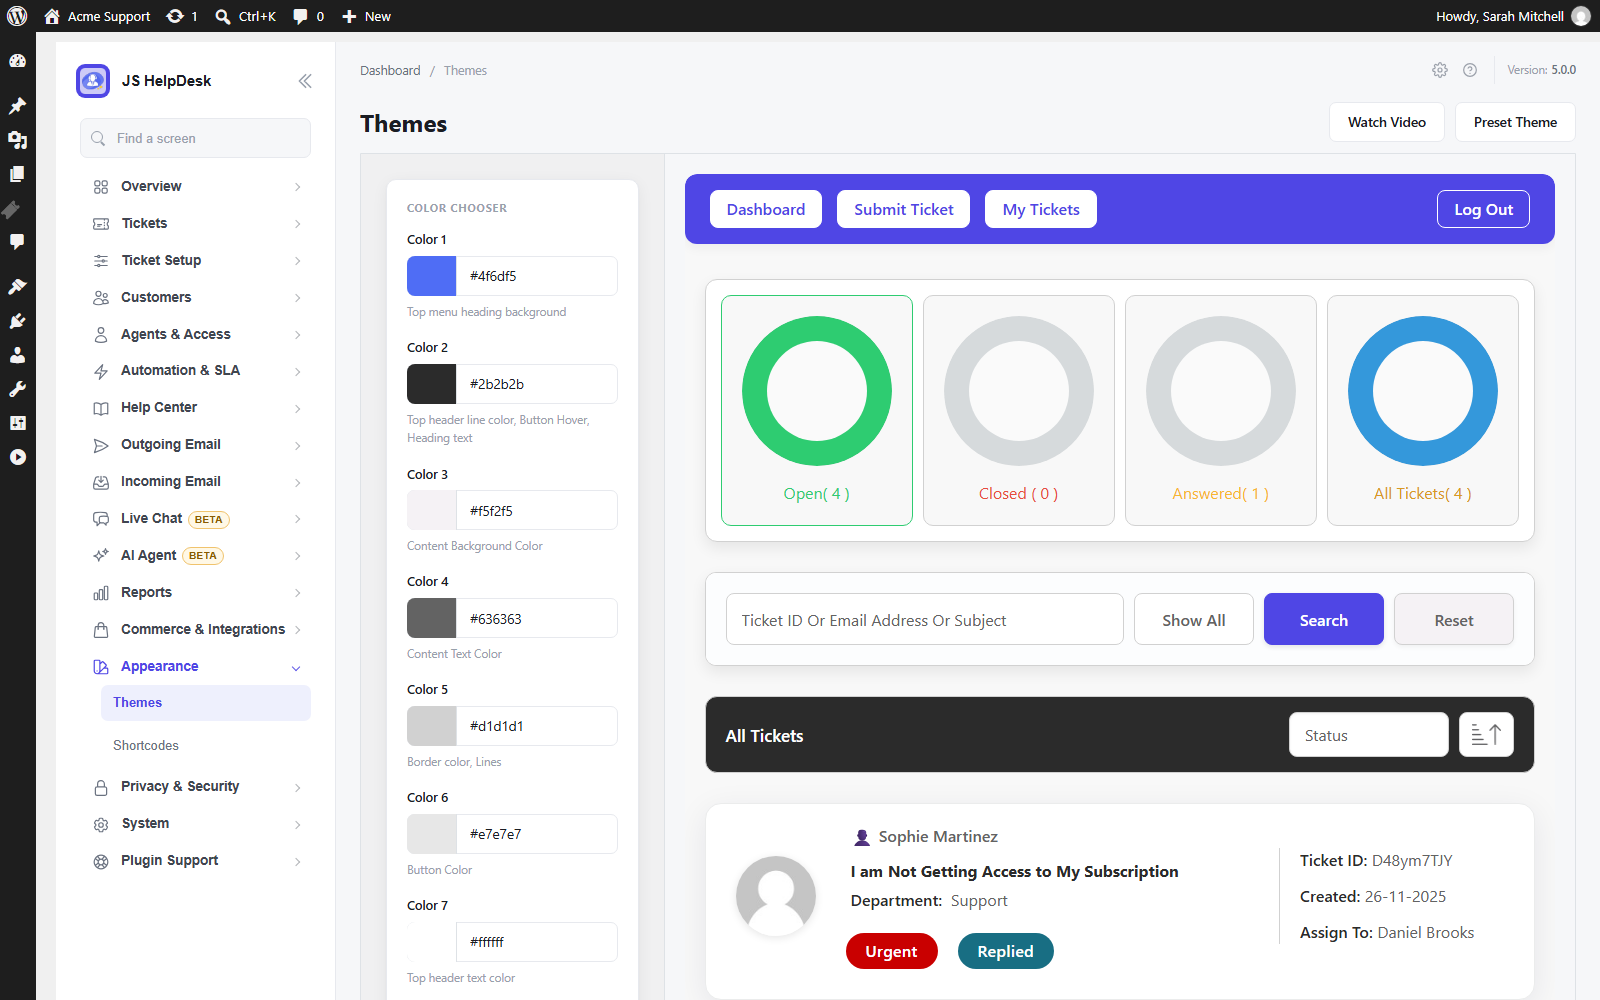Click the WordPress logo icon

(17, 16)
